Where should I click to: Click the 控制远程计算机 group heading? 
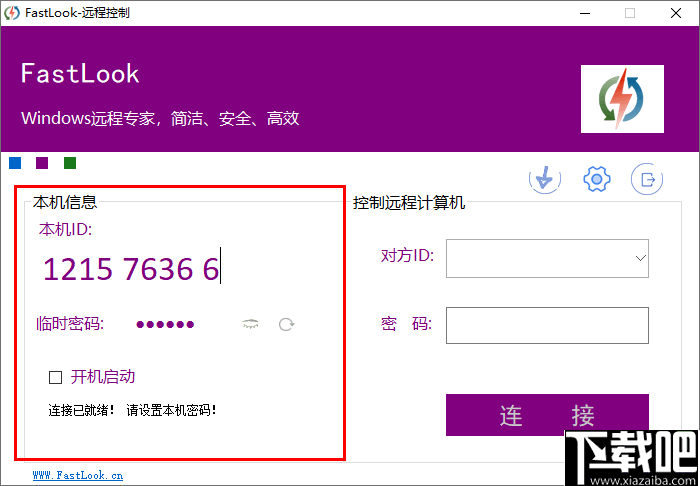coord(409,203)
